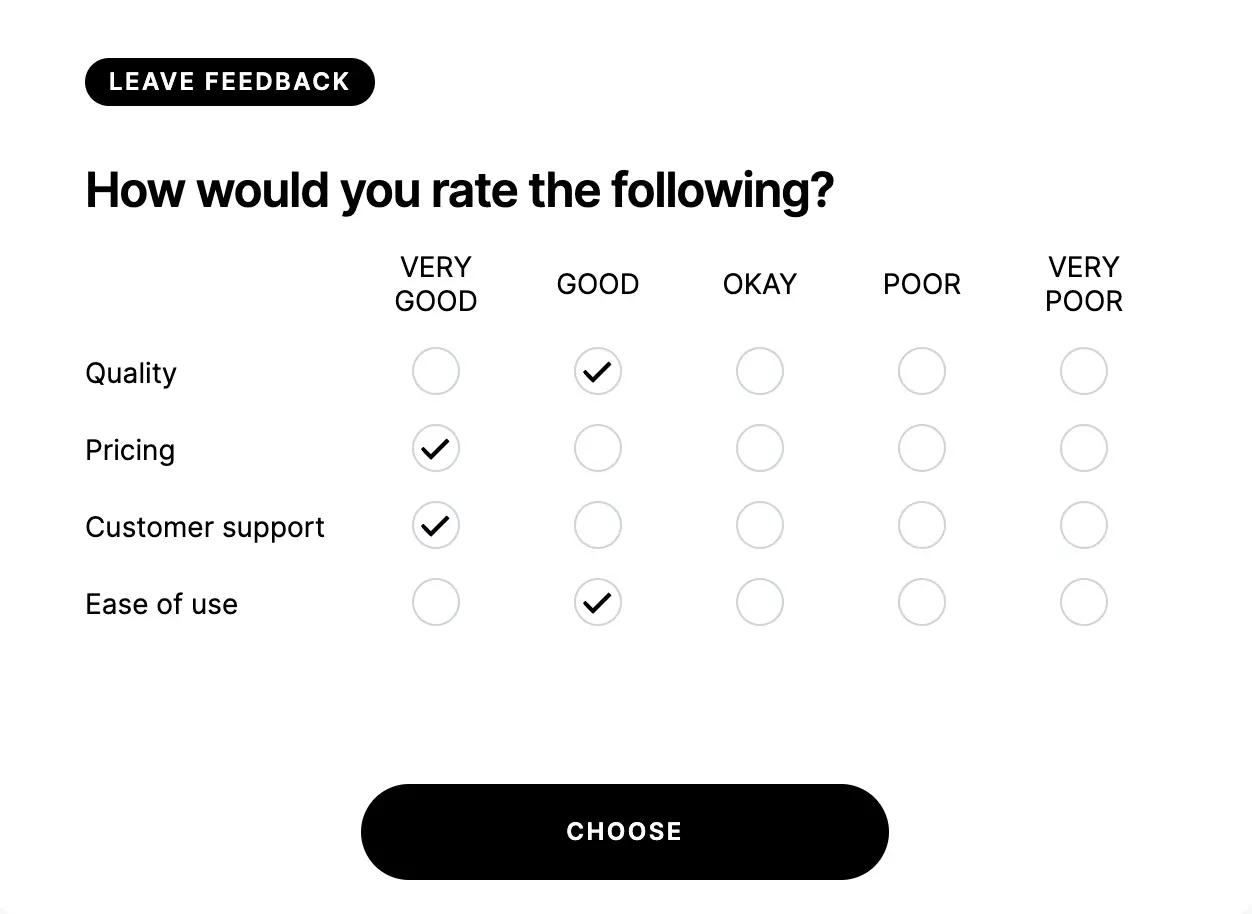This screenshot has width=1252, height=914.
Task: Select Good rating for Quality
Action: tap(598, 371)
